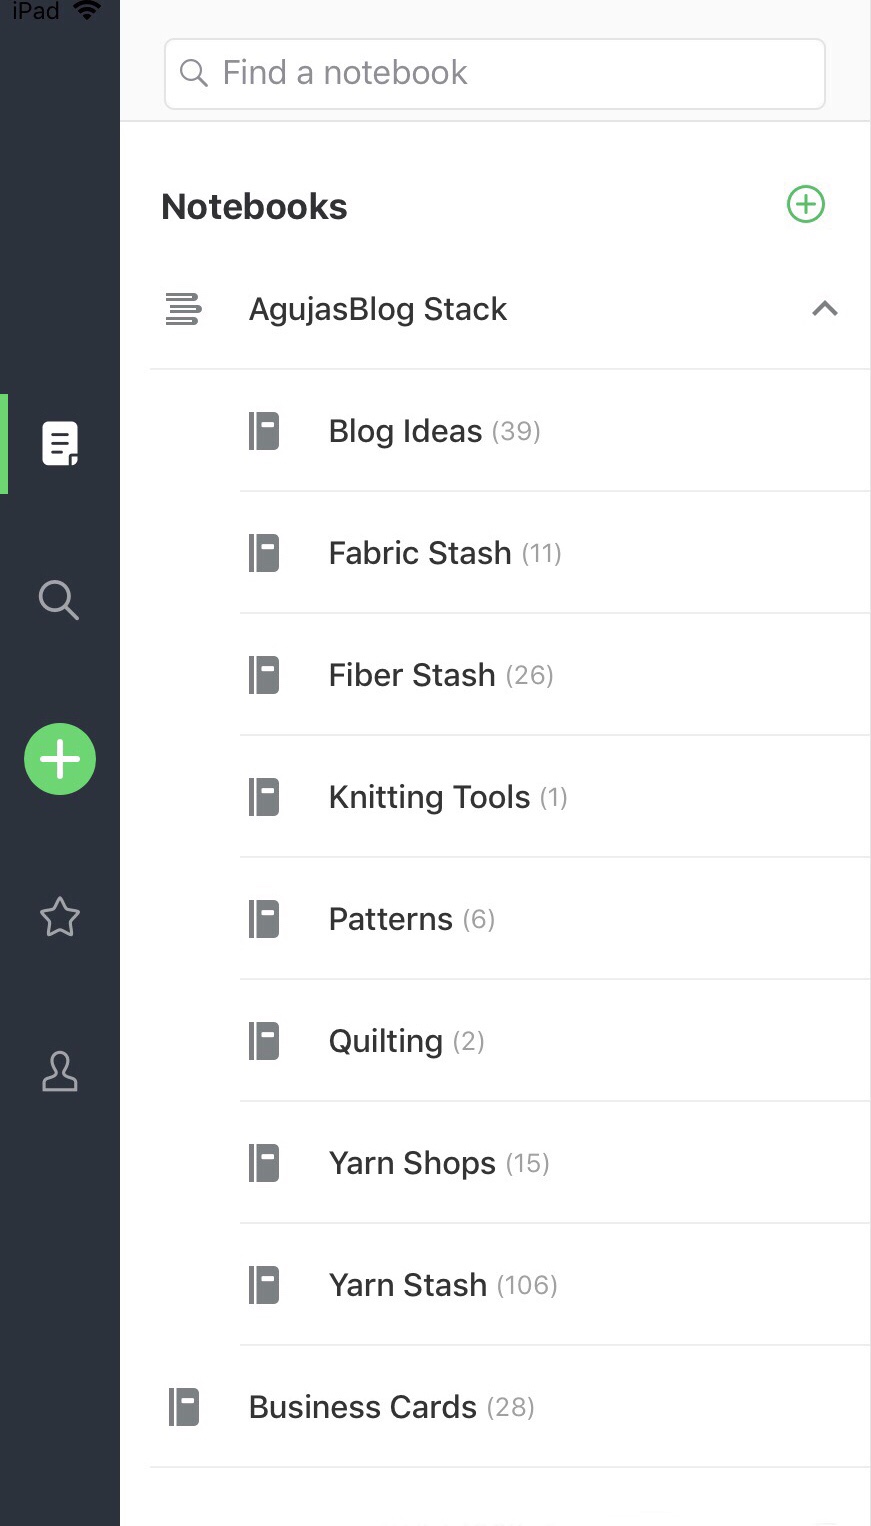Tap the green new note plus button
The image size is (871, 1526).
[60, 759]
